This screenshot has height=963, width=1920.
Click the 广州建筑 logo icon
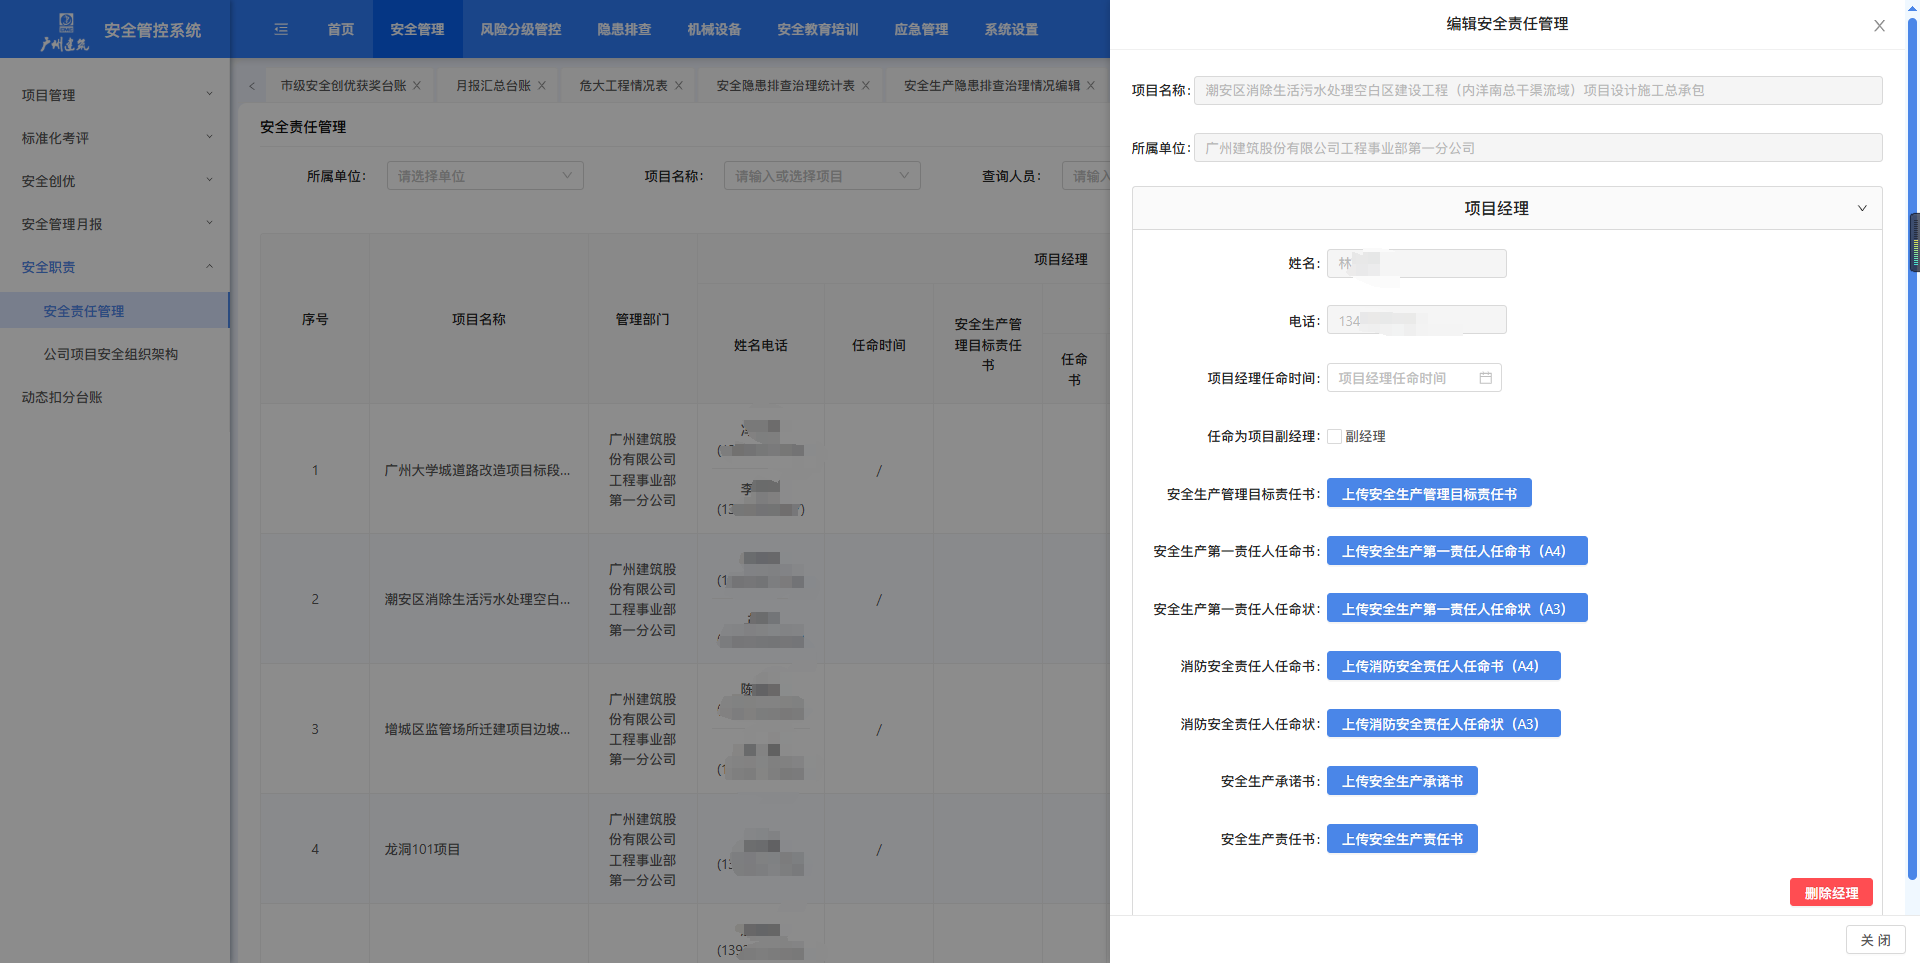(65, 30)
